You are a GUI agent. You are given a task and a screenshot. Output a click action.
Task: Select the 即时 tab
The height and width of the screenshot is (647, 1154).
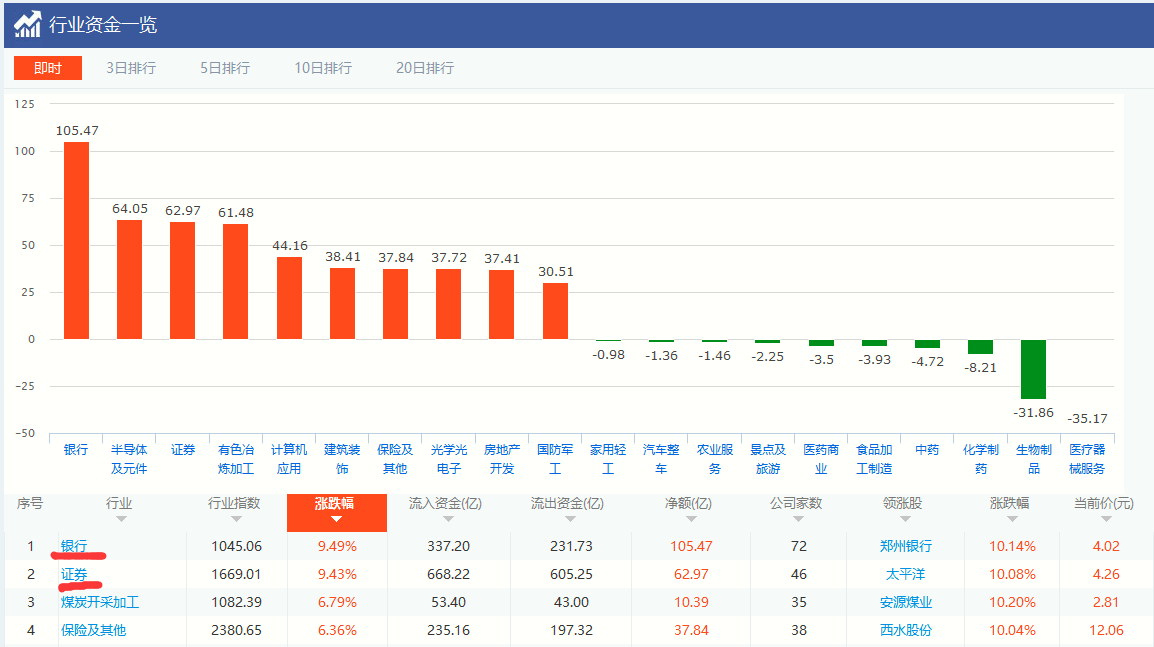pyautogui.click(x=48, y=68)
